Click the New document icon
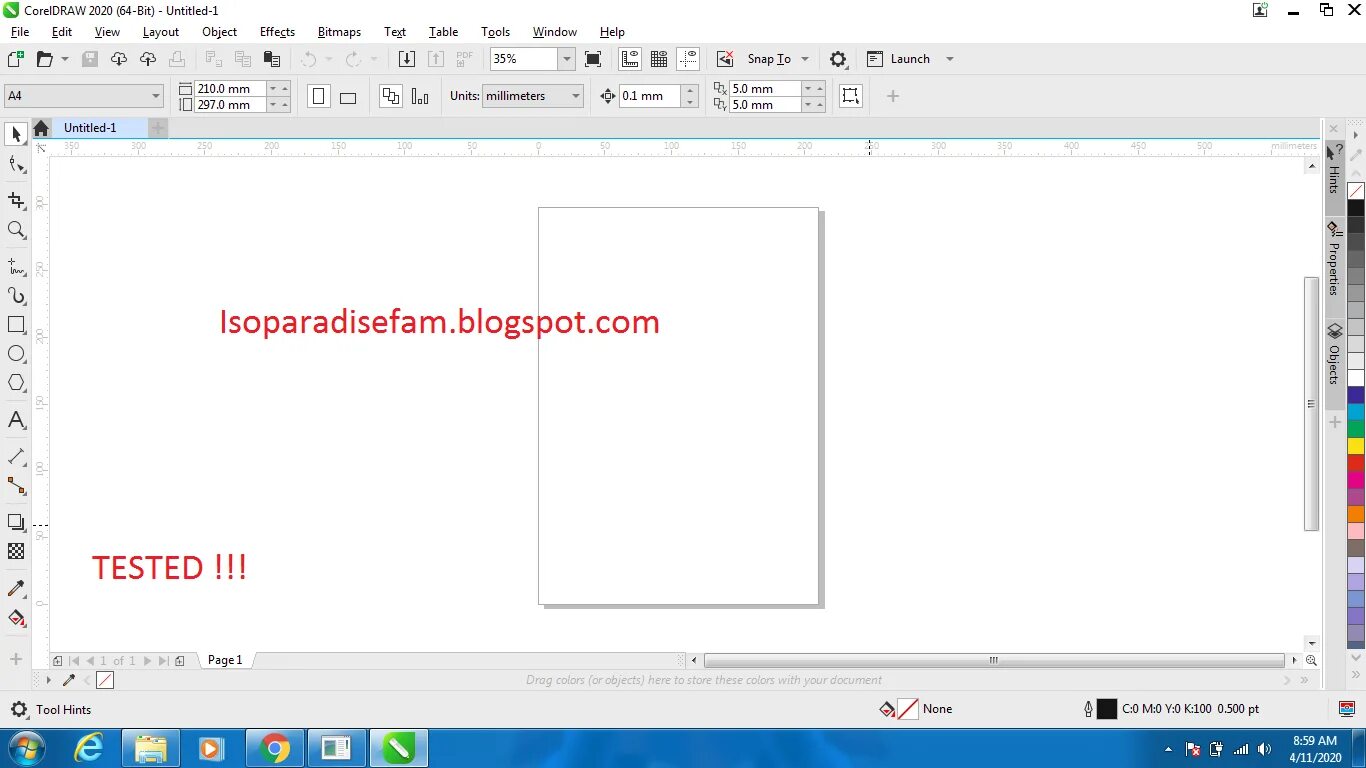Image resolution: width=1366 pixels, height=768 pixels. [x=15, y=59]
